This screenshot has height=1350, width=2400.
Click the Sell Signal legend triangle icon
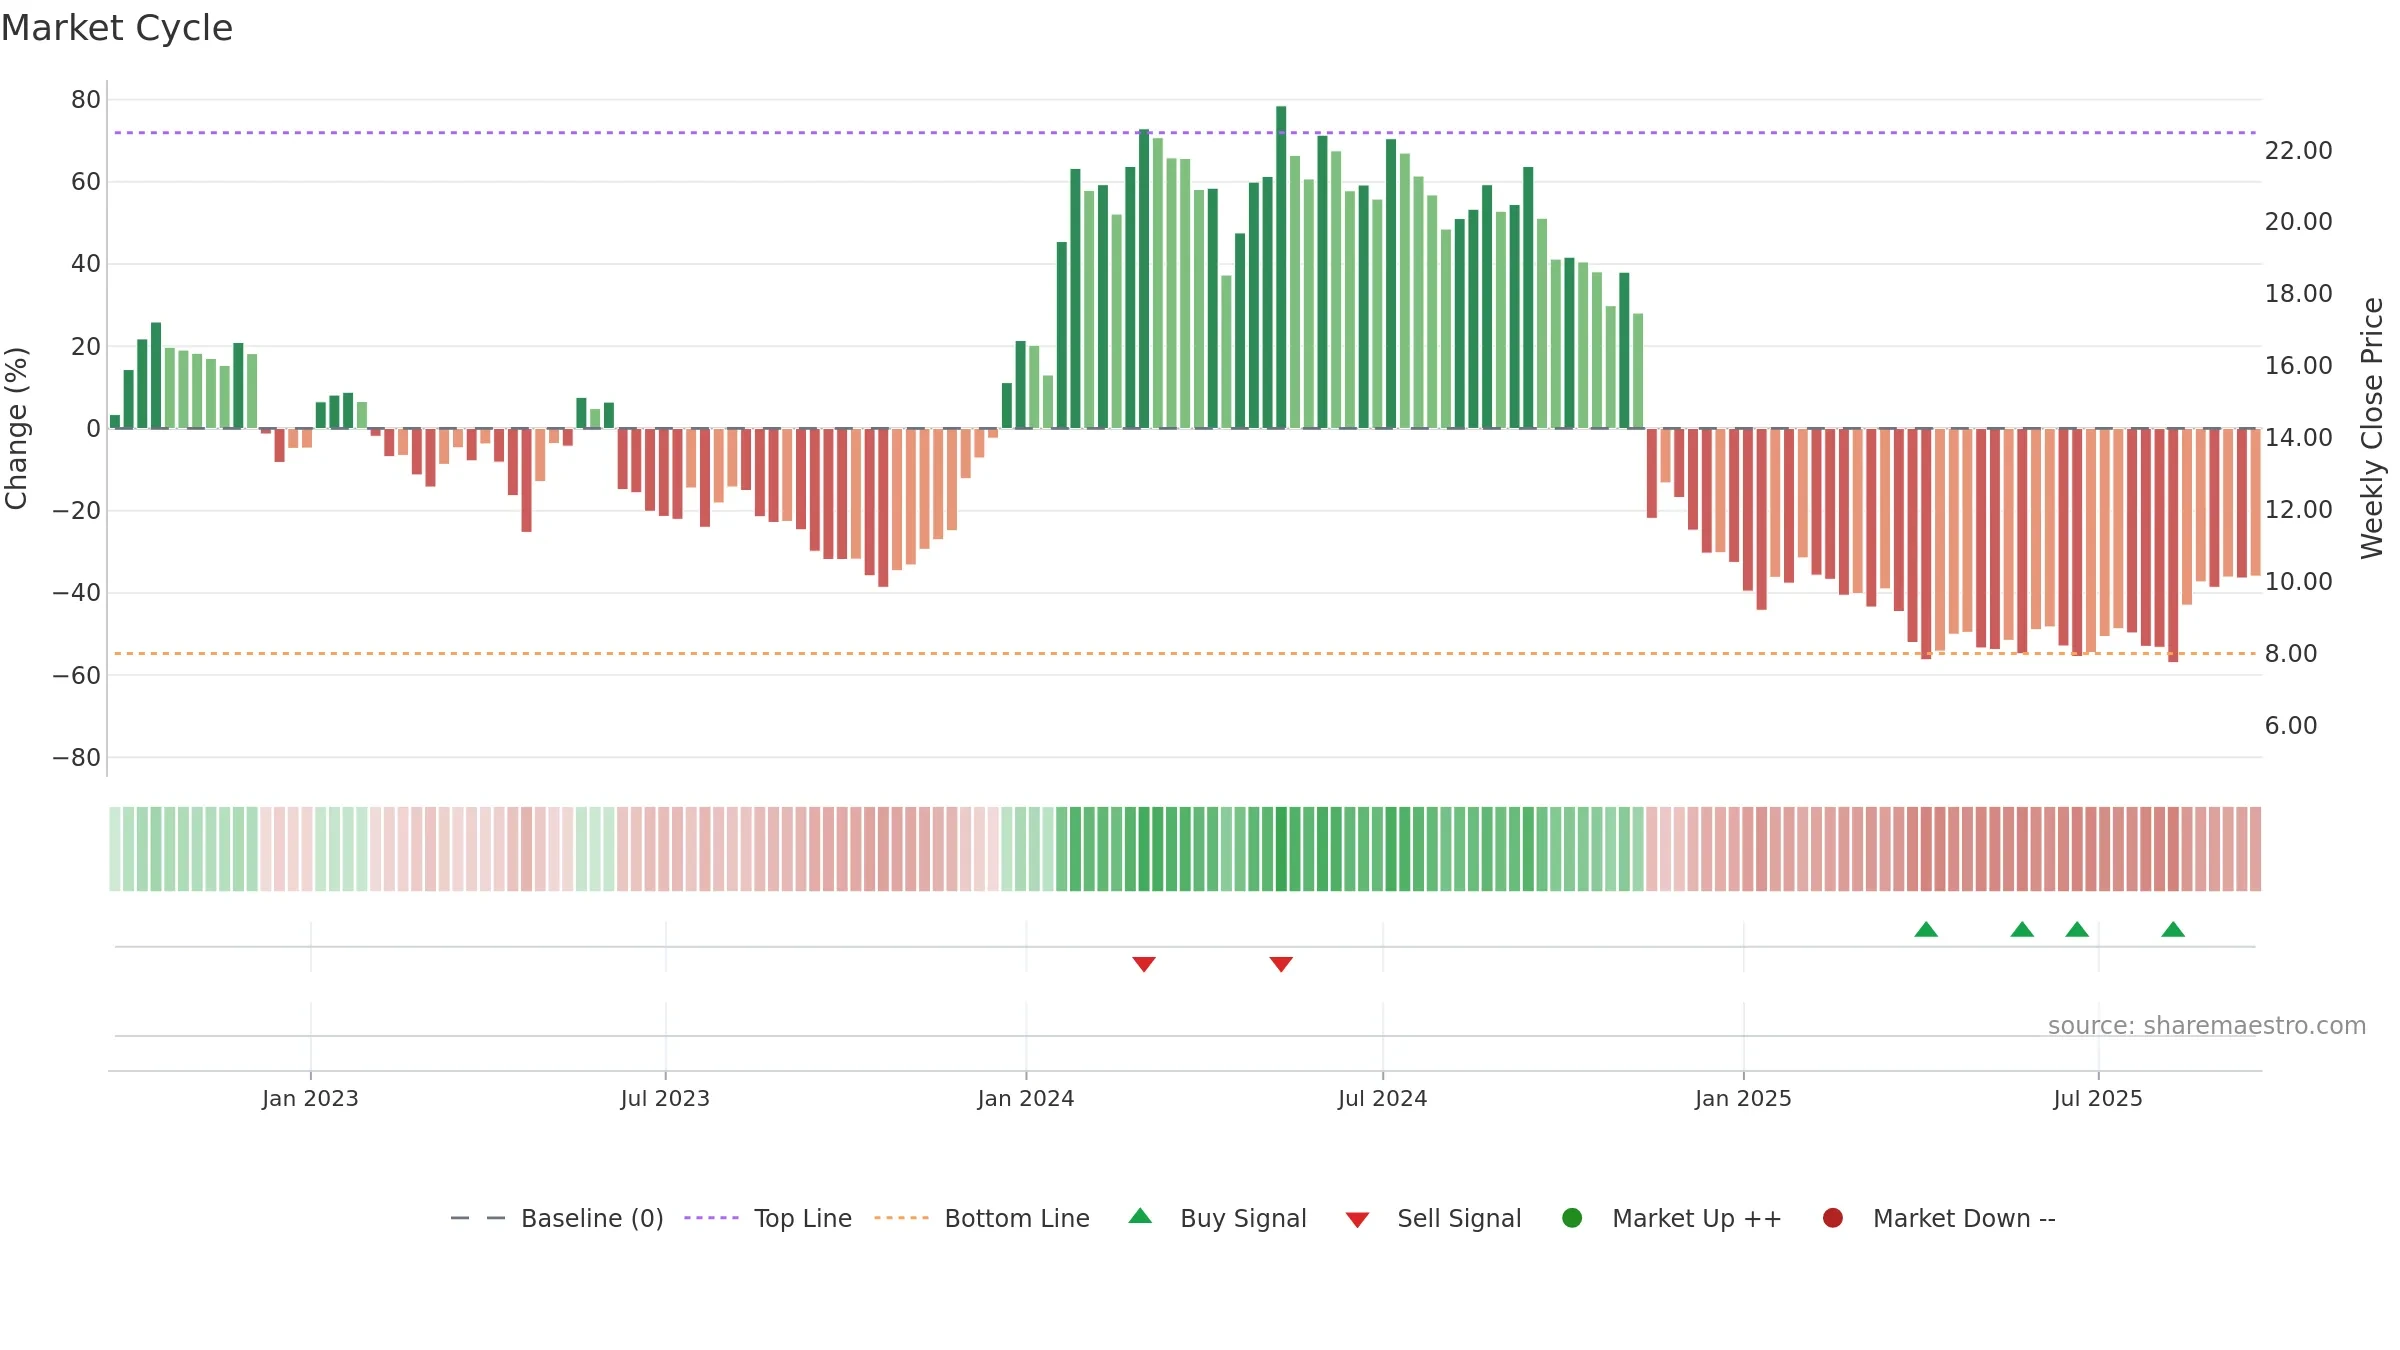[x=1357, y=1220]
